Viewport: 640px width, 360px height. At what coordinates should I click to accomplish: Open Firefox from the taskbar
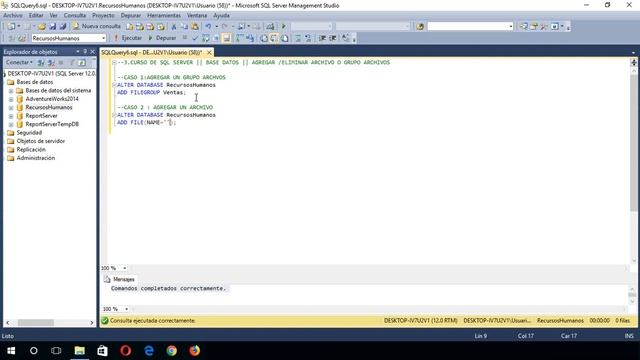coord(195,351)
